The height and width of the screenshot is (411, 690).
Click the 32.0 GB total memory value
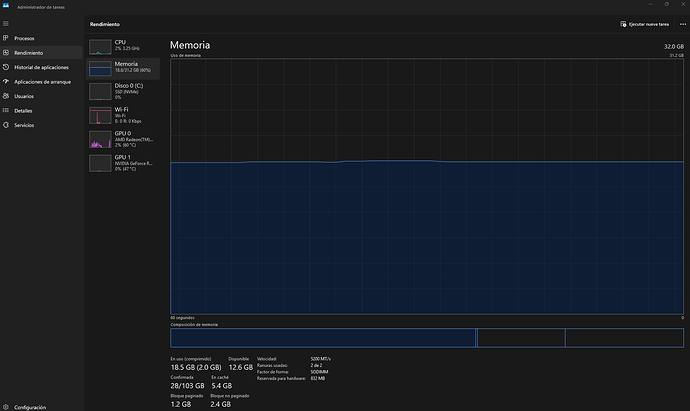674,46
